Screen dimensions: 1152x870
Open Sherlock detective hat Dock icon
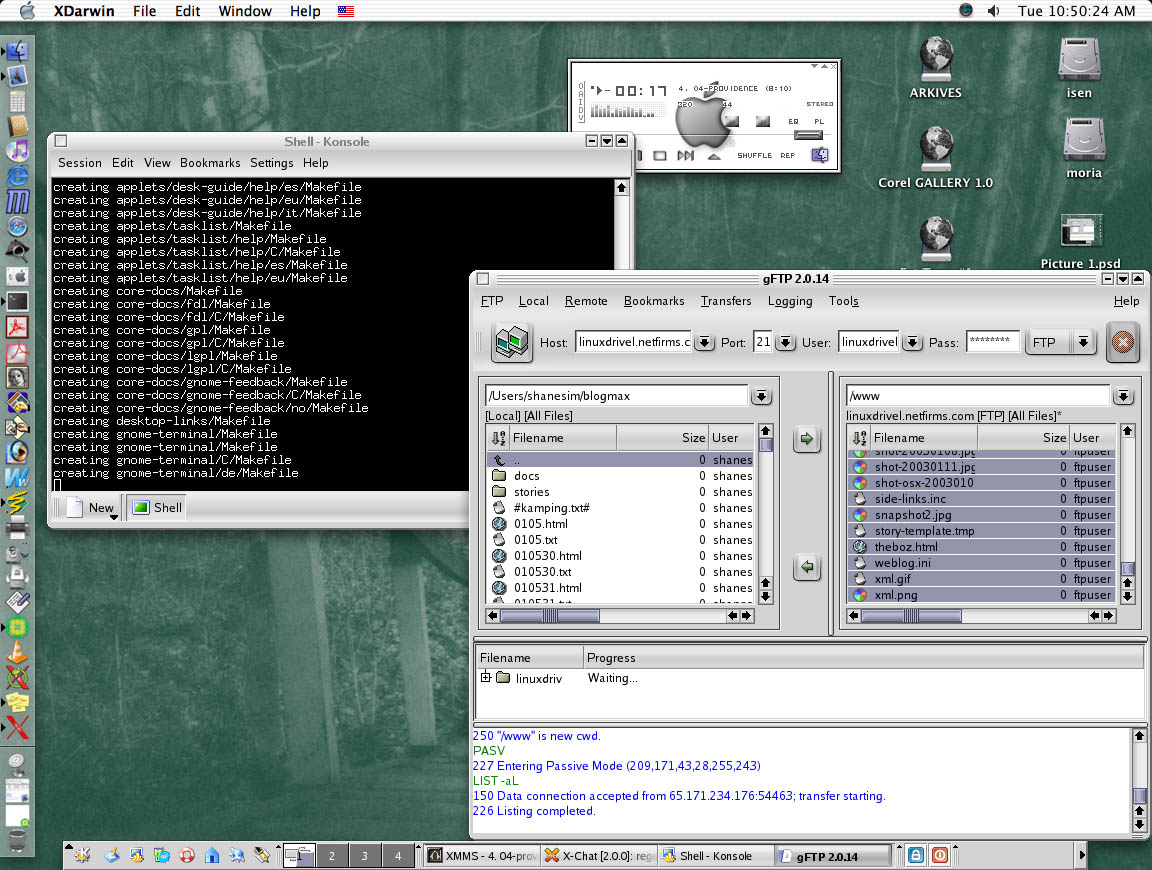coord(17,251)
